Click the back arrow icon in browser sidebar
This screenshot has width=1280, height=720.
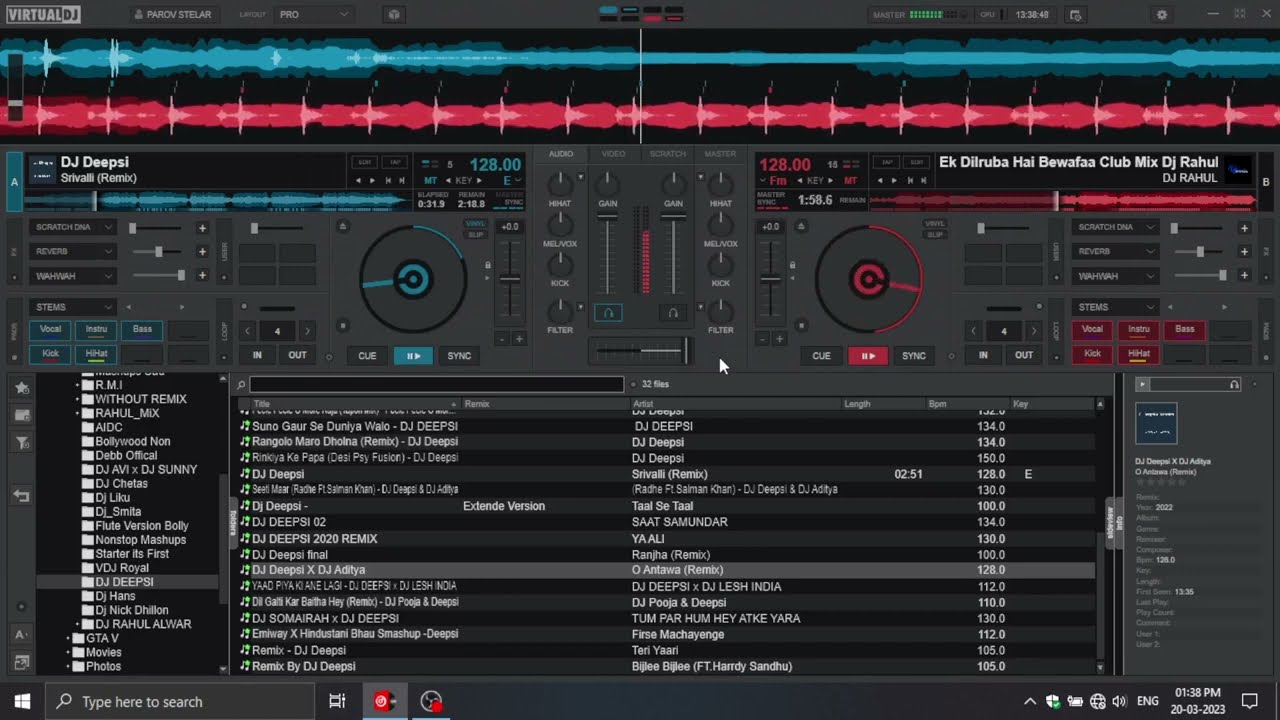(x=22, y=496)
